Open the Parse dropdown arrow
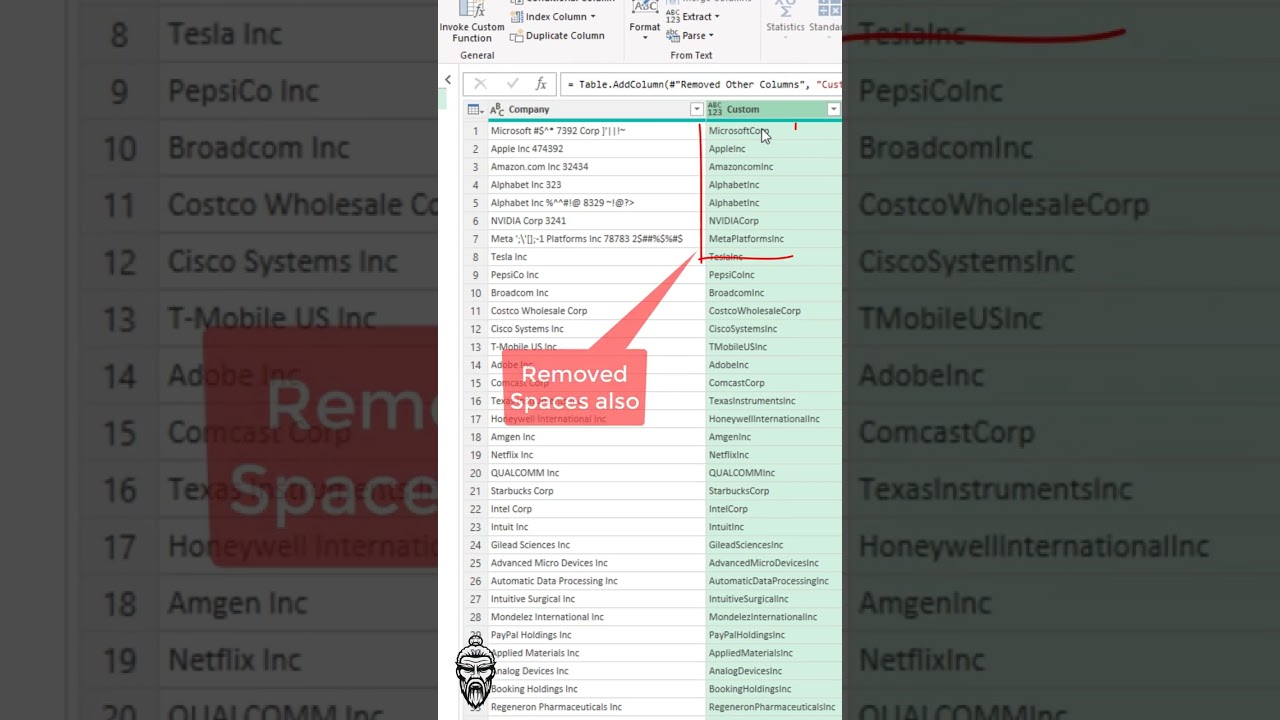Image resolution: width=1280 pixels, height=720 pixels. click(x=711, y=36)
